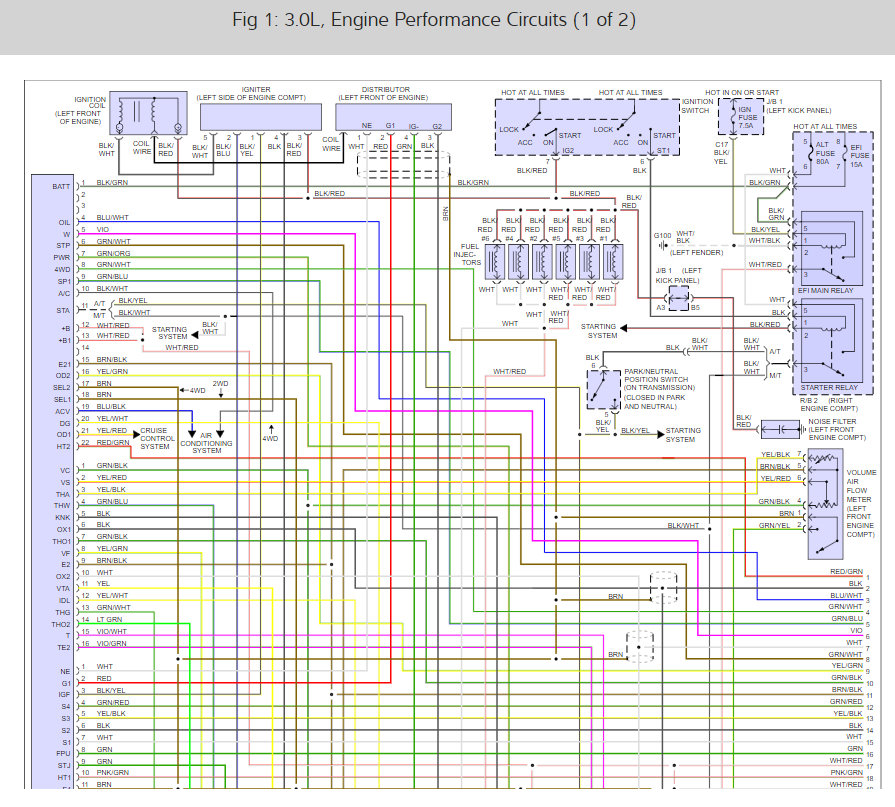This screenshot has width=895, height=807.
Task: Click the VIO/GRN wire label
Action: tap(111, 643)
